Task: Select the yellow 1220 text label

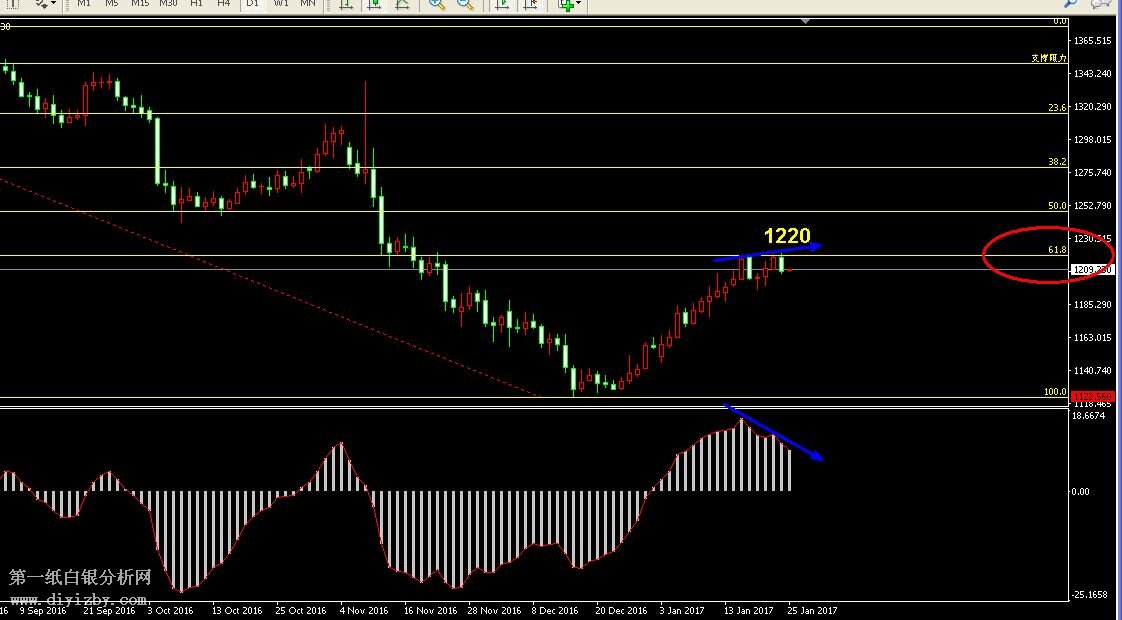Action: [787, 236]
